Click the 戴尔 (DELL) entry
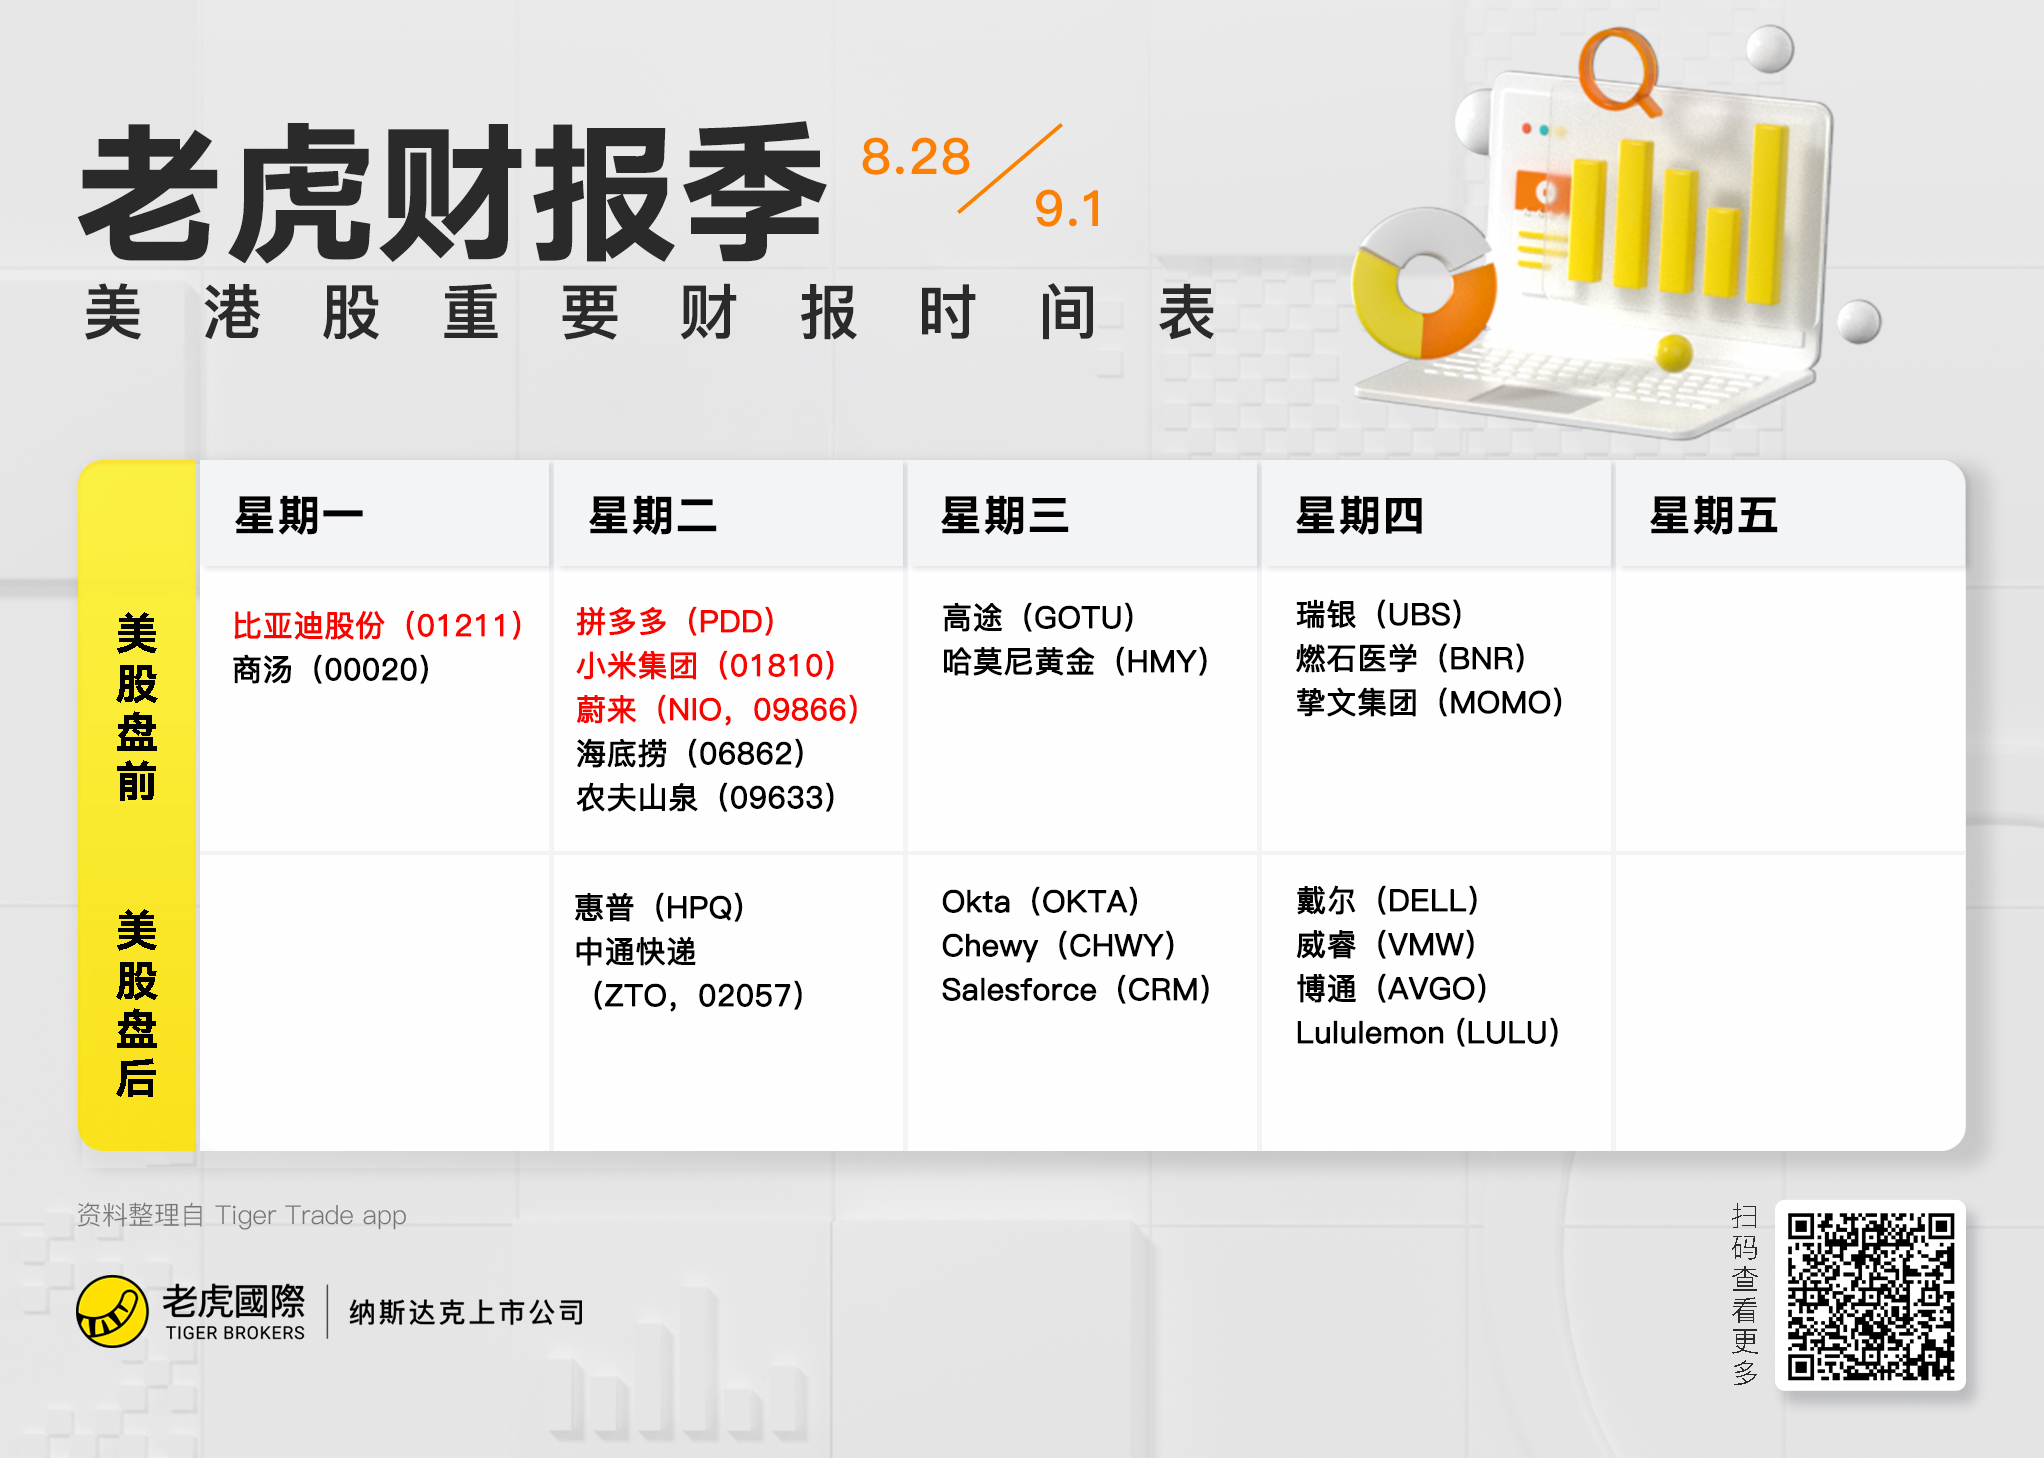The width and height of the screenshot is (2044, 1458). 1387,900
